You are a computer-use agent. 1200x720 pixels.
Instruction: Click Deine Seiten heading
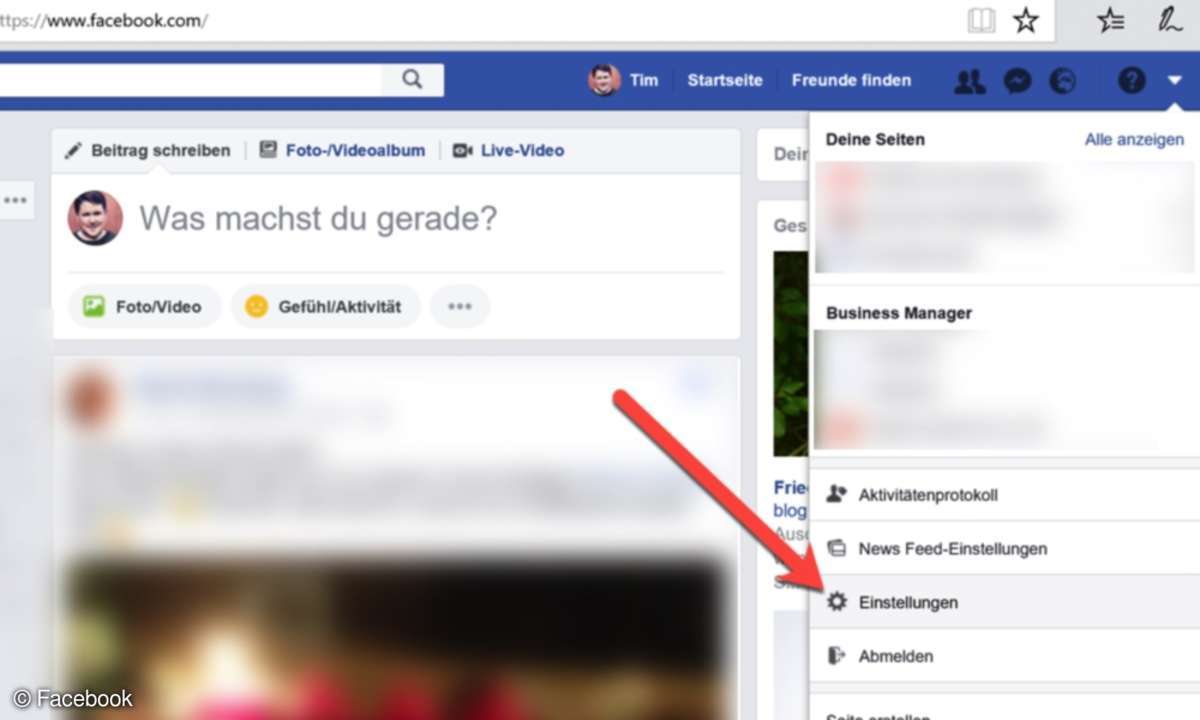(875, 140)
